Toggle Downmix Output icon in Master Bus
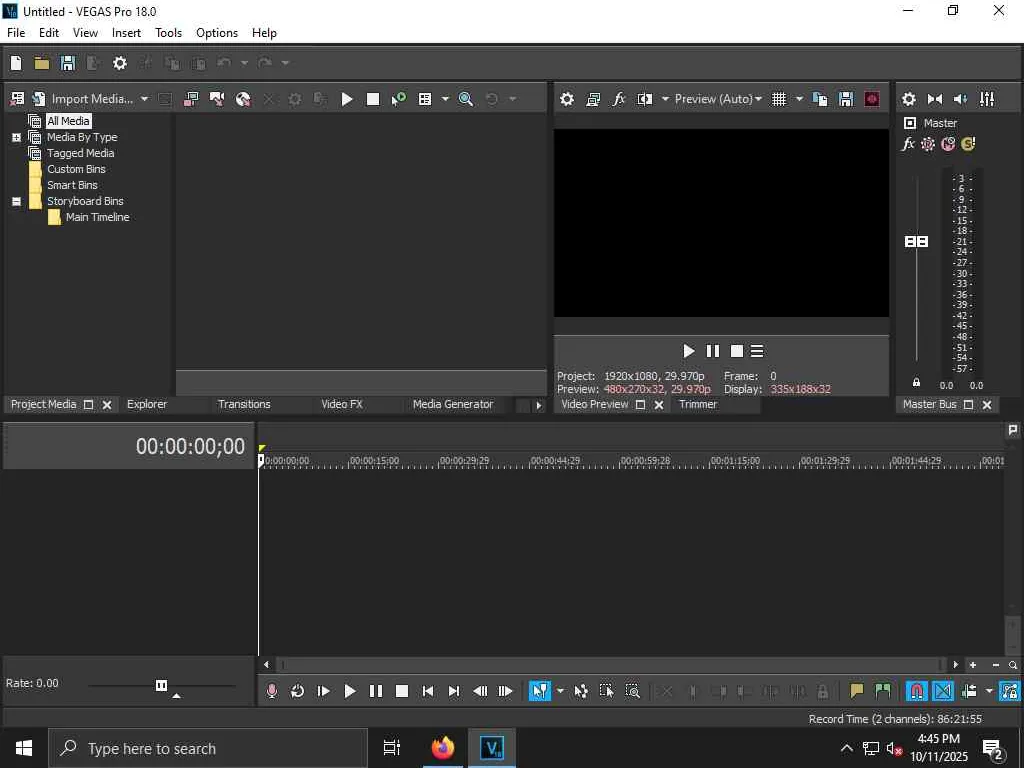Image resolution: width=1024 pixels, height=768 pixels. tap(935, 99)
